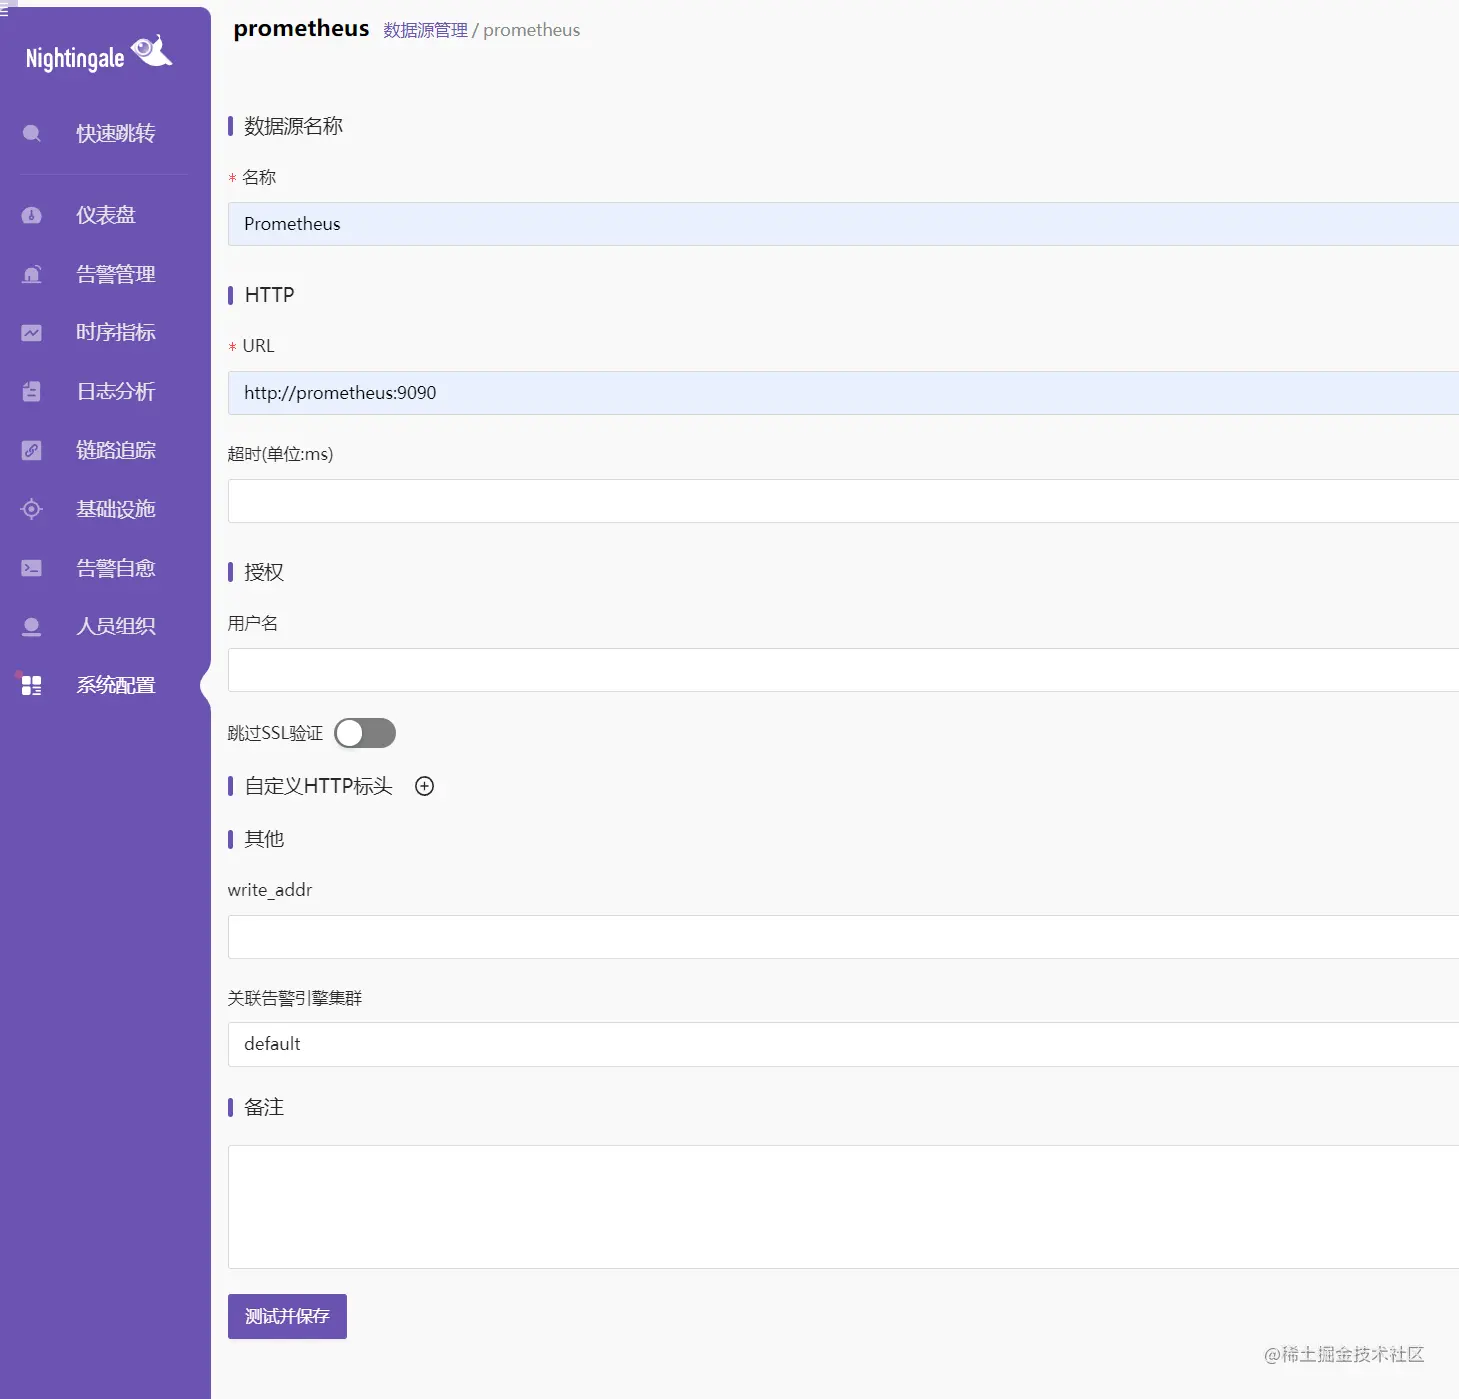Click the 关联告警引擎集群 label
The width and height of the screenshot is (1459, 1399).
(295, 998)
